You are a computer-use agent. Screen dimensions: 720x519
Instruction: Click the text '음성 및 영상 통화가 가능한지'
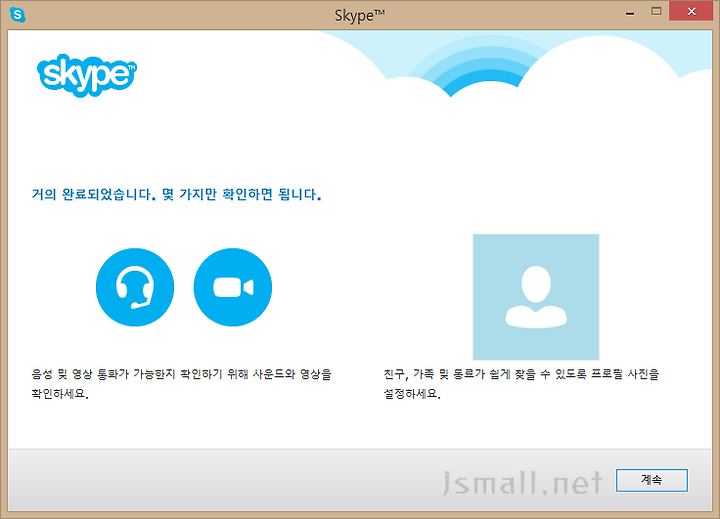click(x=104, y=374)
